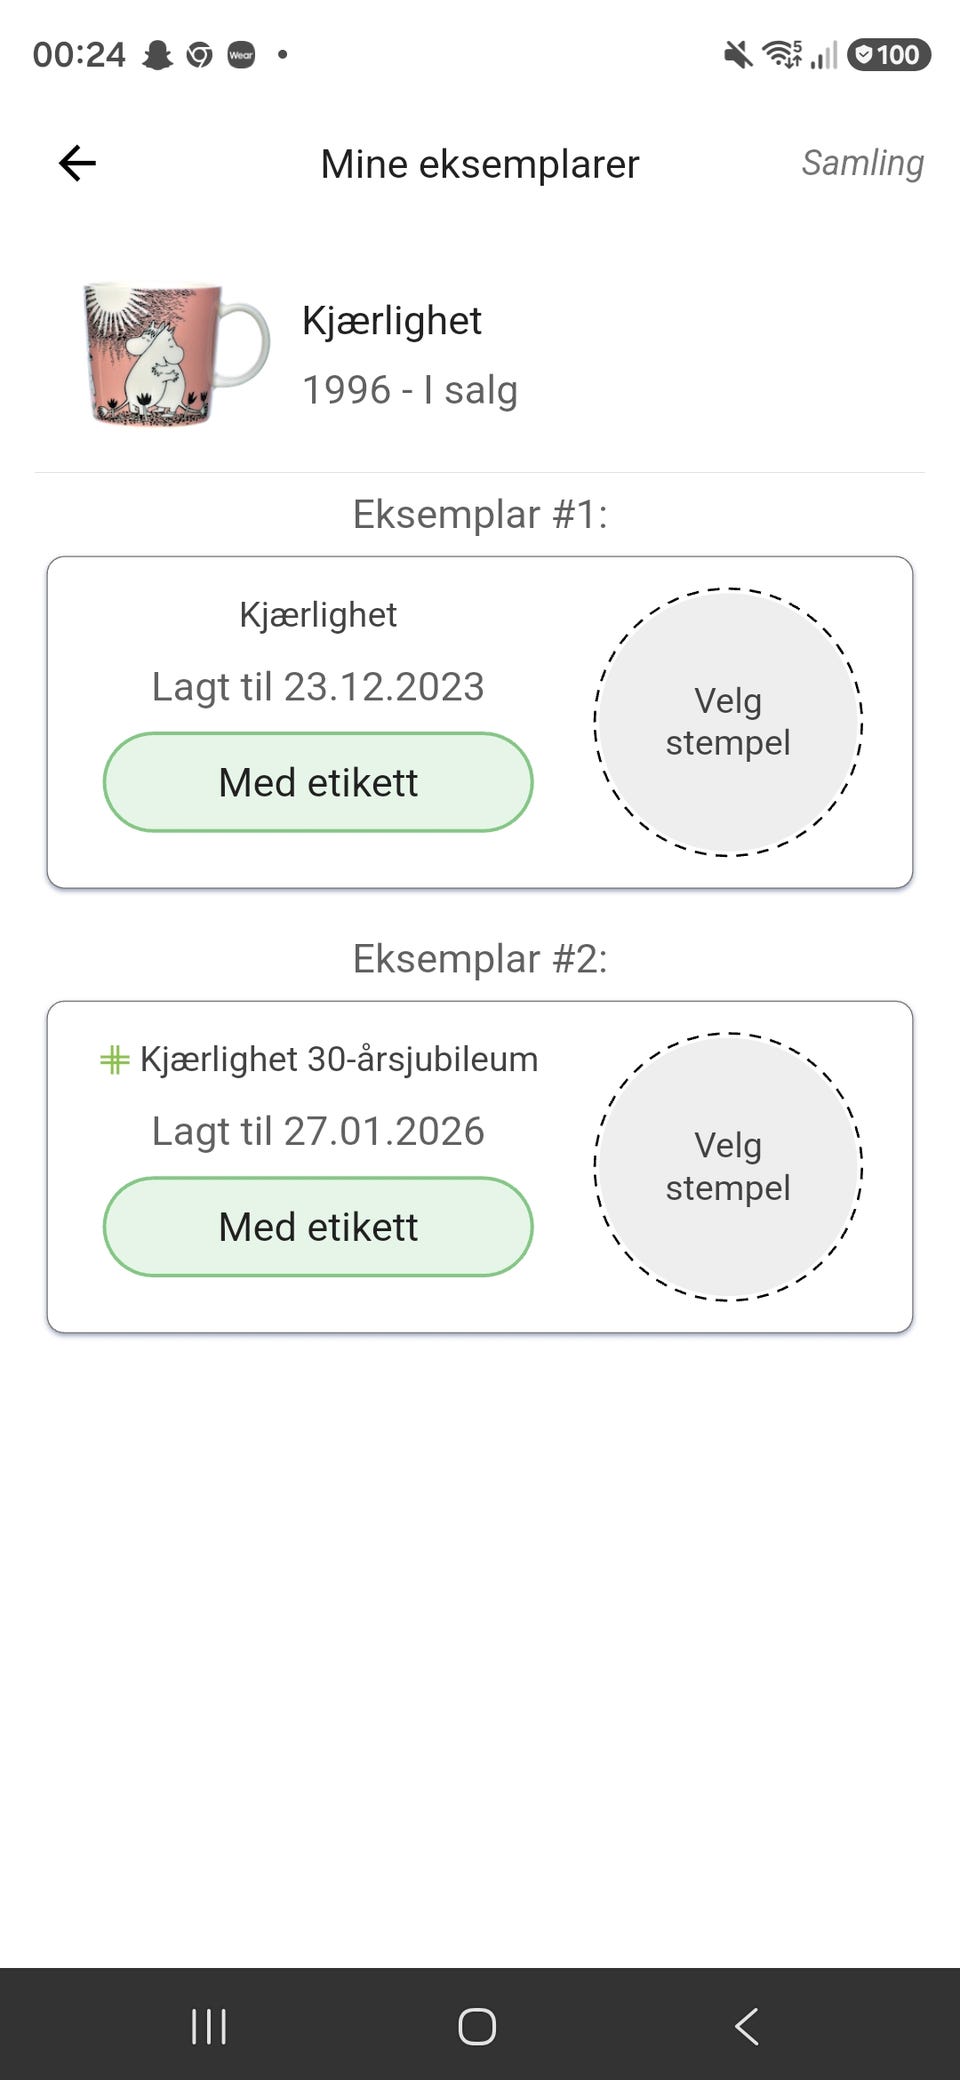960x2080 pixels.
Task: Choose stamp for Eksemplar #1
Action: tap(728, 722)
